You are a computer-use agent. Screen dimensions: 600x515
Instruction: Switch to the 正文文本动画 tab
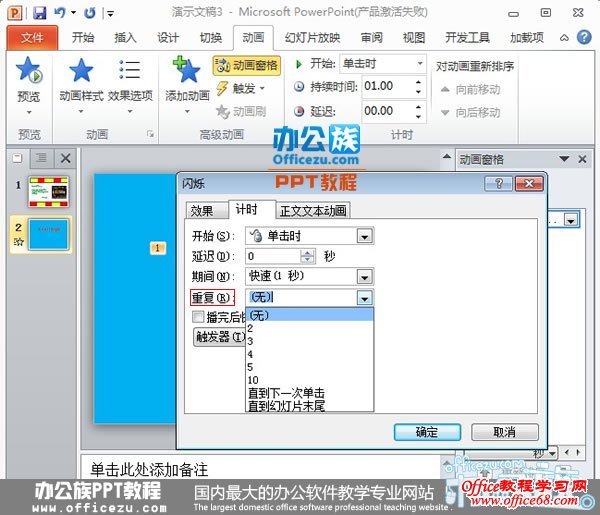coord(313,210)
